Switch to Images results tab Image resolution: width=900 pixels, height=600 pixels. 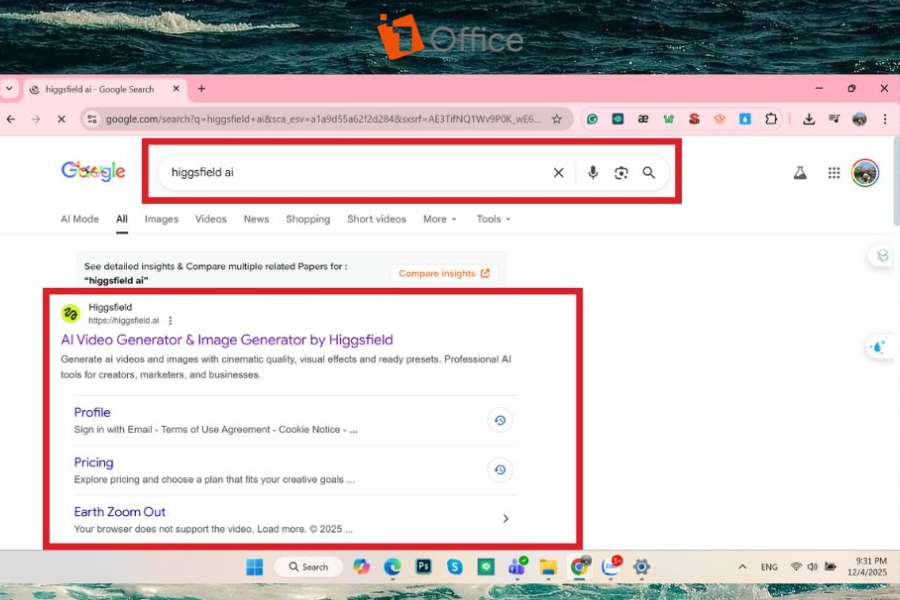click(161, 219)
